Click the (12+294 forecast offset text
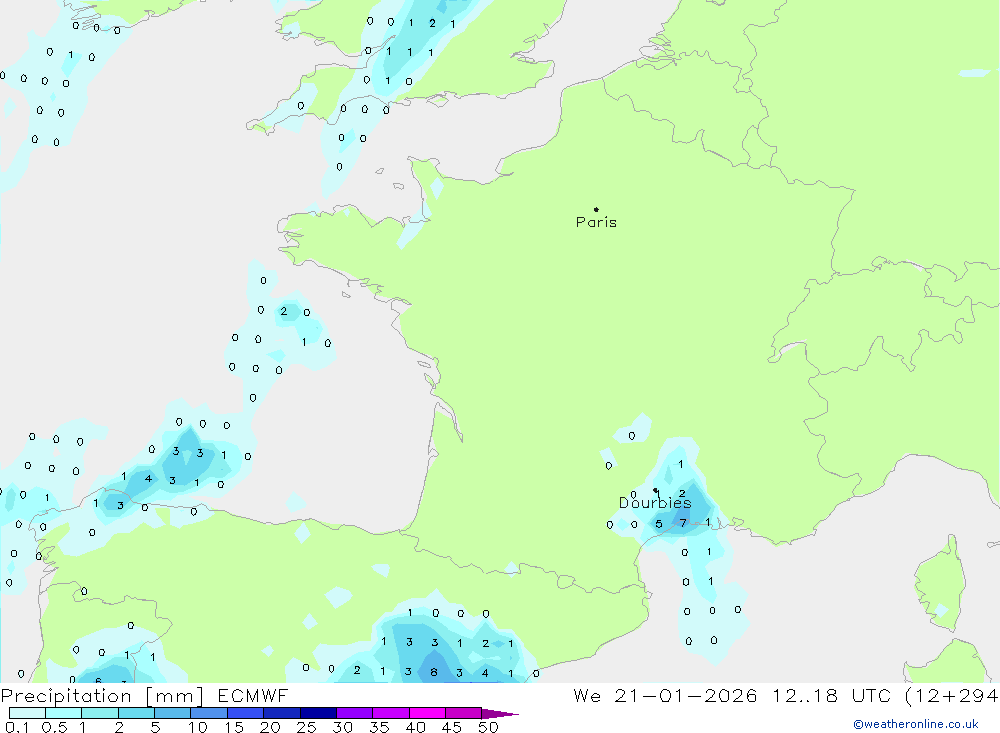This screenshot has height=733, width=1000. pos(951,695)
